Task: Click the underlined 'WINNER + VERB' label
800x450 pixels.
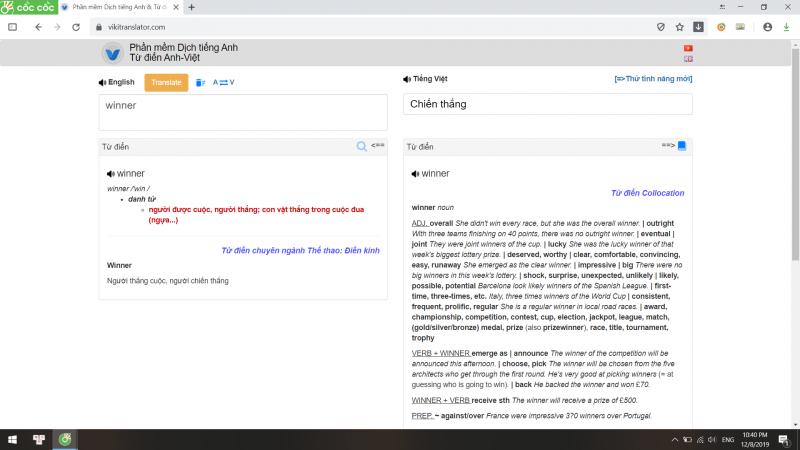Action: tap(441, 400)
